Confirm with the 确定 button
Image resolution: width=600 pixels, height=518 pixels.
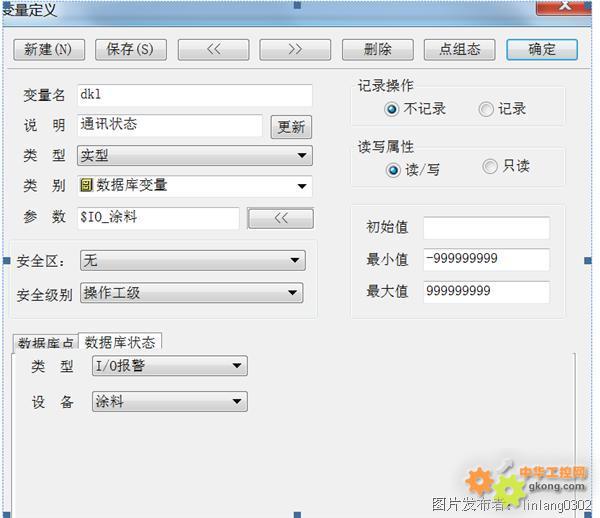coord(542,50)
